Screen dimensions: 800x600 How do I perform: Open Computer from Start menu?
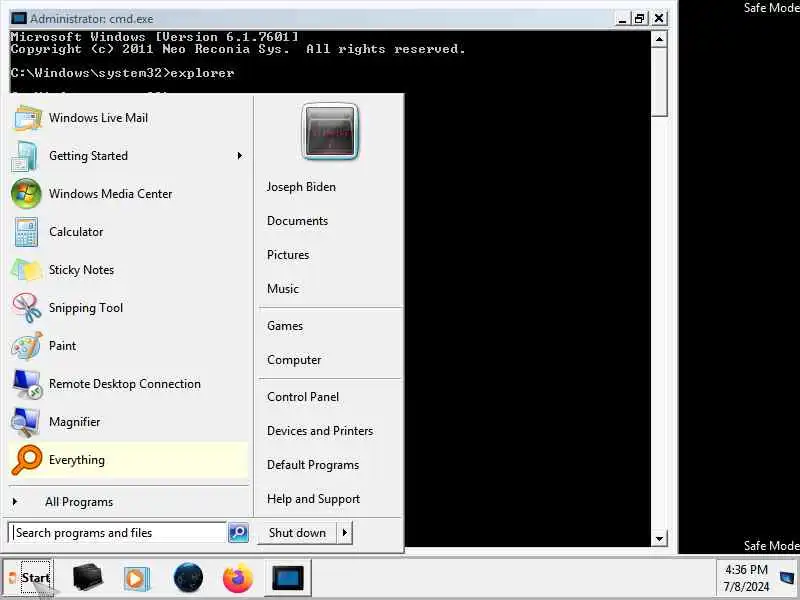[294, 360]
